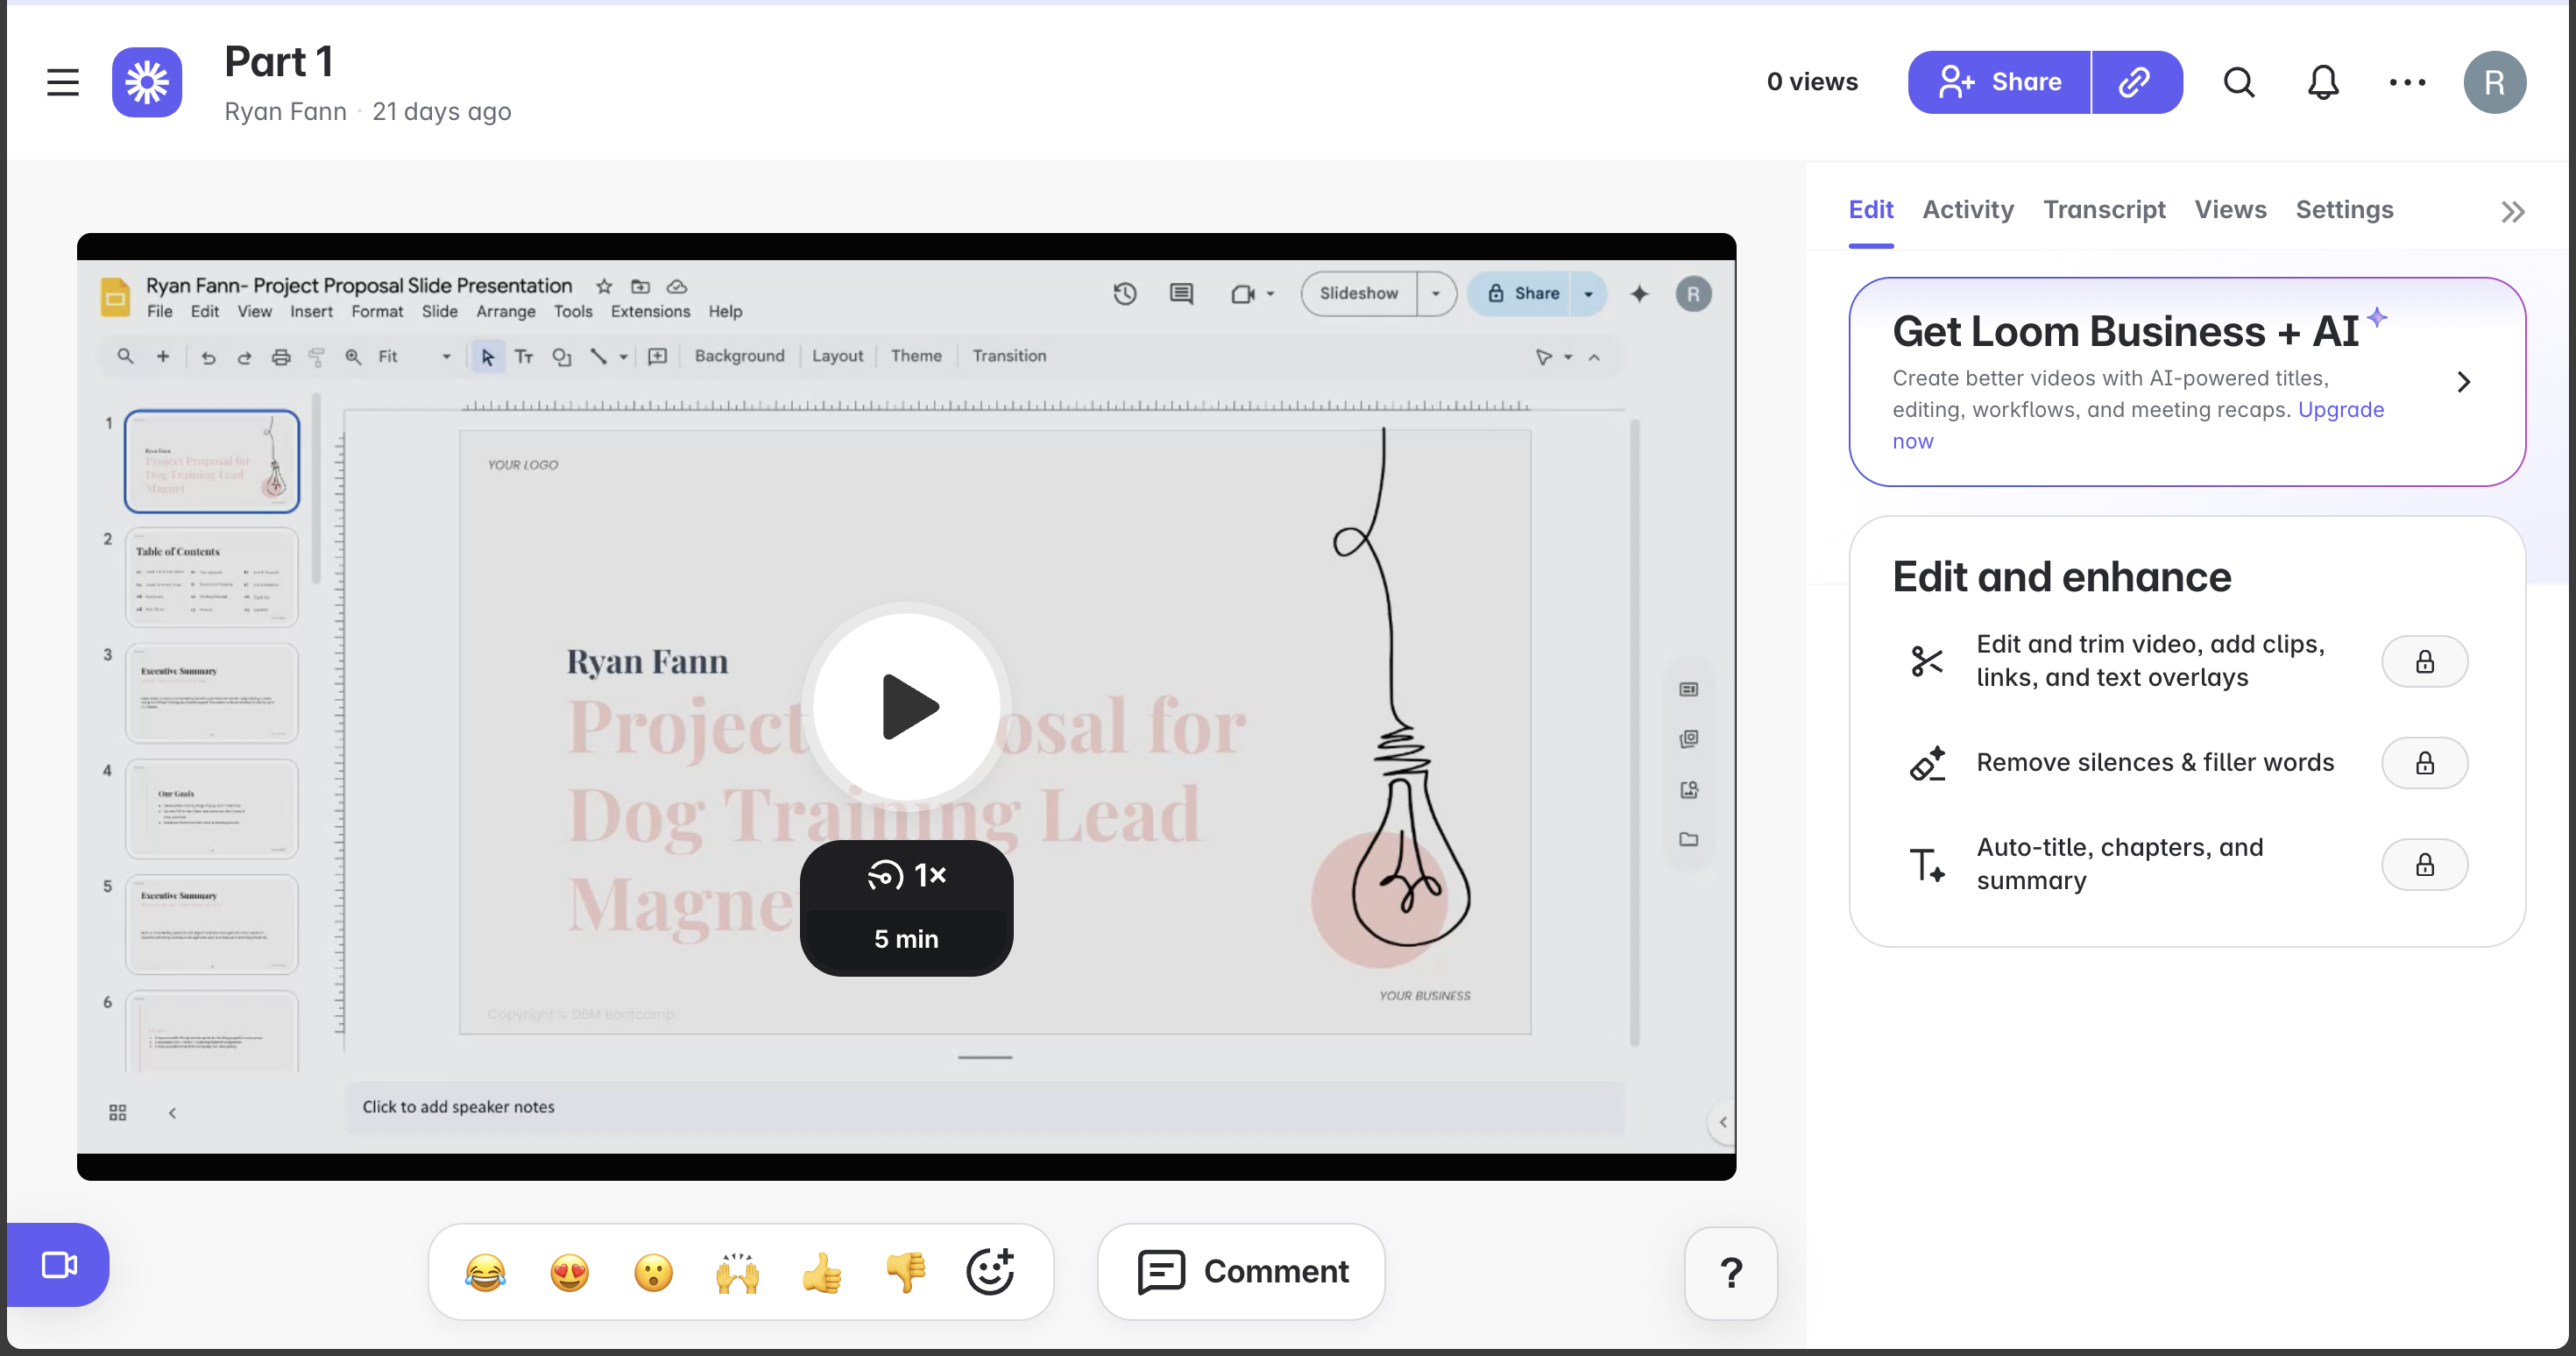Viewport: 2576px width, 1356px height.
Task: Click the 0 views counter
Action: point(1812,82)
